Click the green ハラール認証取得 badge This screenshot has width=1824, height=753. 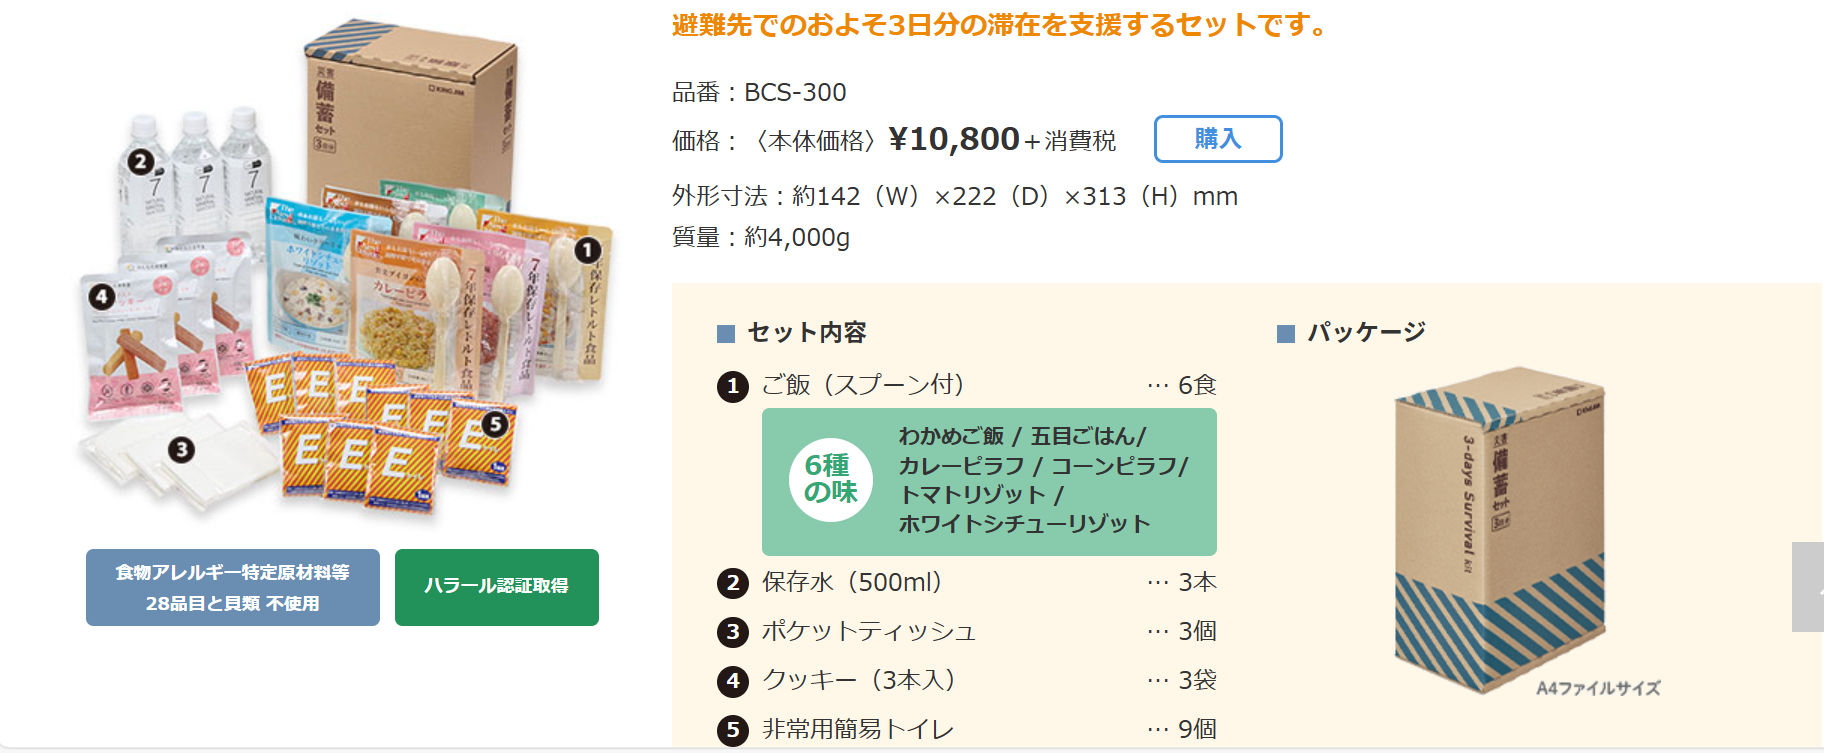pos(496,587)
